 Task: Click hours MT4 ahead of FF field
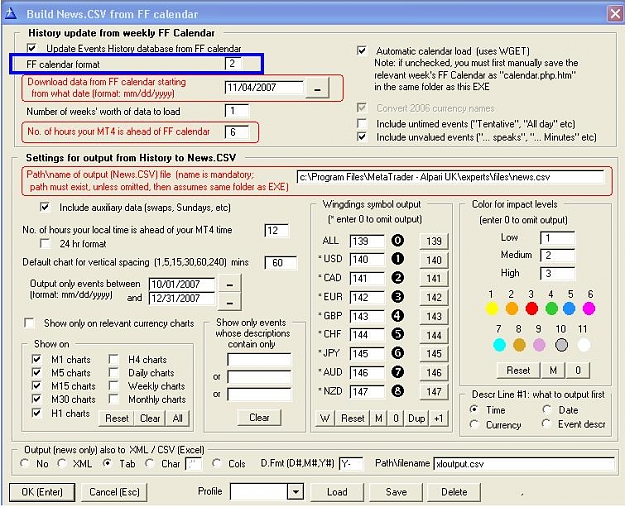pyautogui.click(x=237, y=132)
